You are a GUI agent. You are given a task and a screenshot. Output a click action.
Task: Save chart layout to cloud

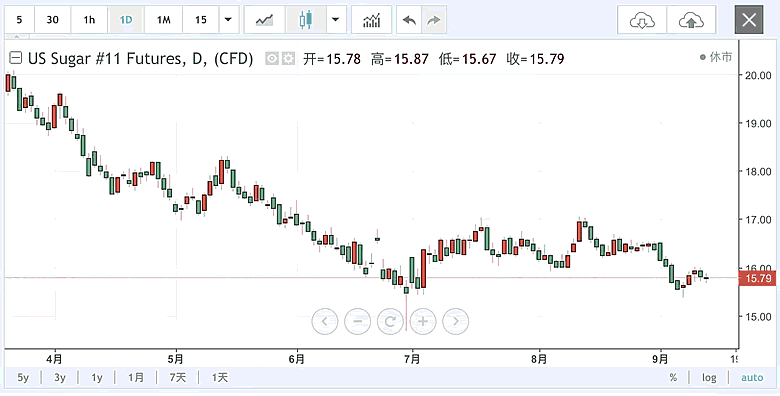click(x=691, y=20)
